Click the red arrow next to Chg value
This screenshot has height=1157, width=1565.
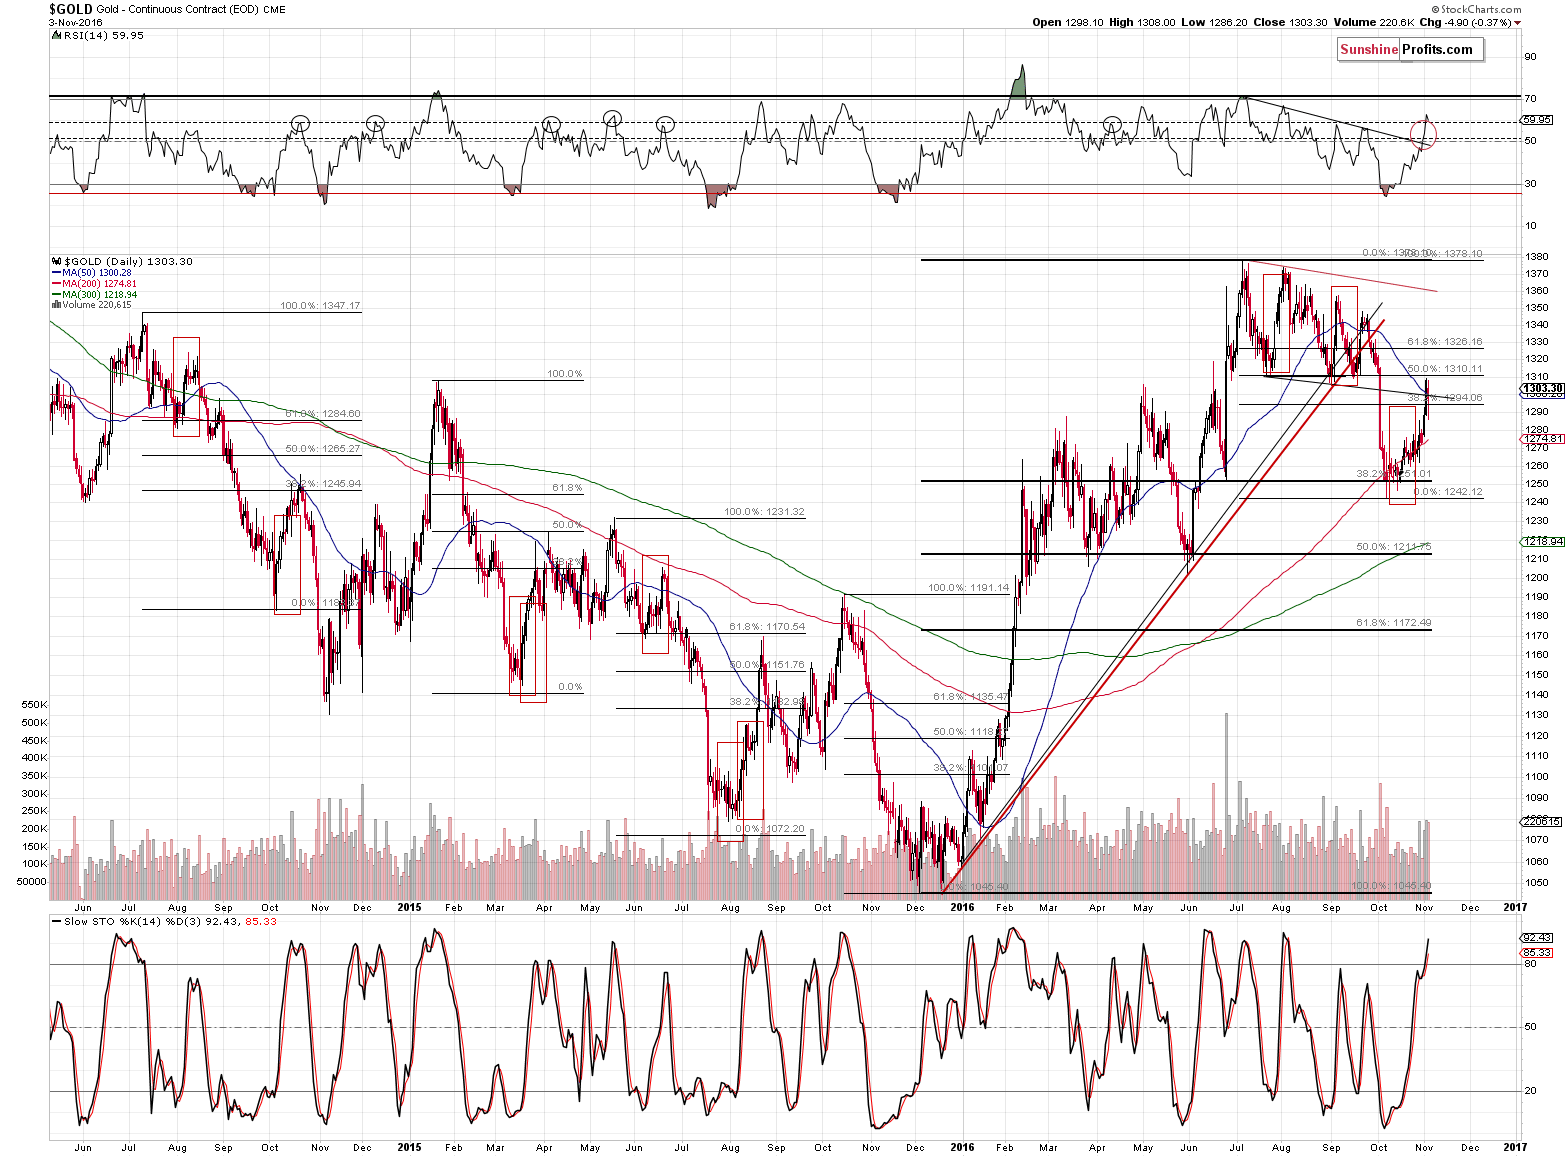1517,23
